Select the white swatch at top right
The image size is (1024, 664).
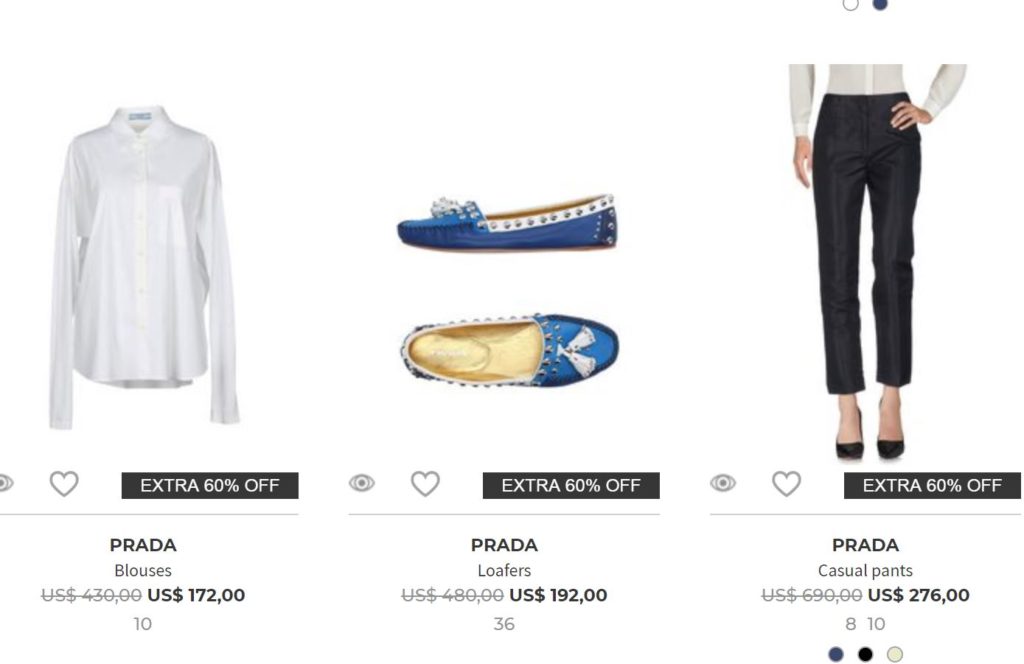click(x=851, y=4)
